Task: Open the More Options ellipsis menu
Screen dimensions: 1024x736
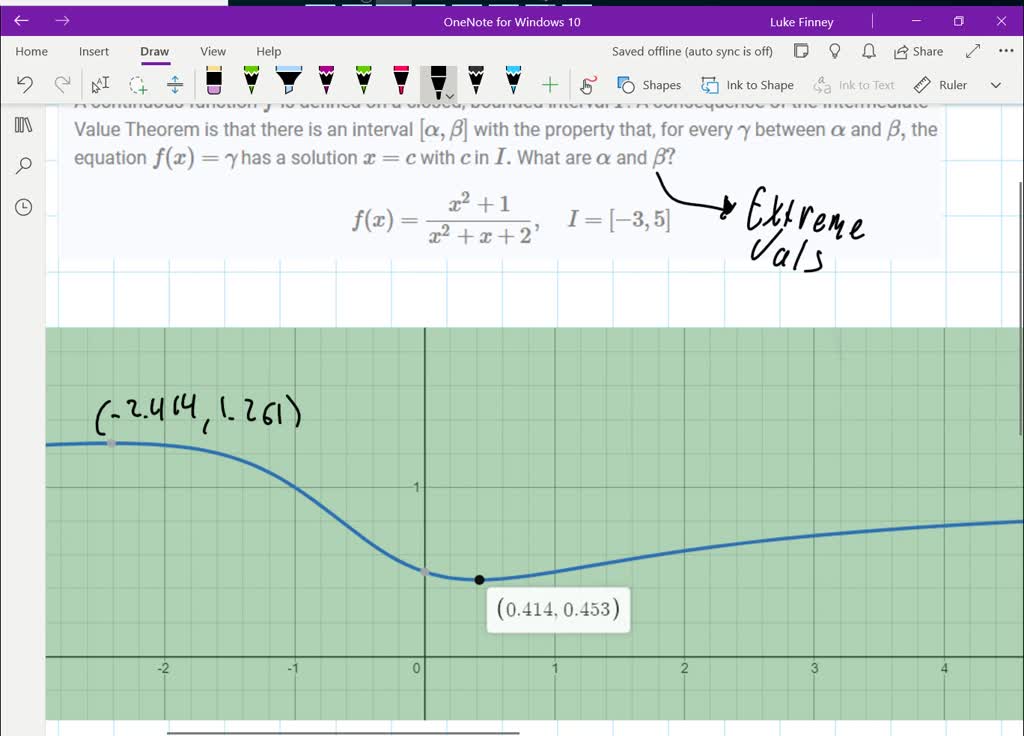Action: pyautogui.click(x=1005, y=50)
